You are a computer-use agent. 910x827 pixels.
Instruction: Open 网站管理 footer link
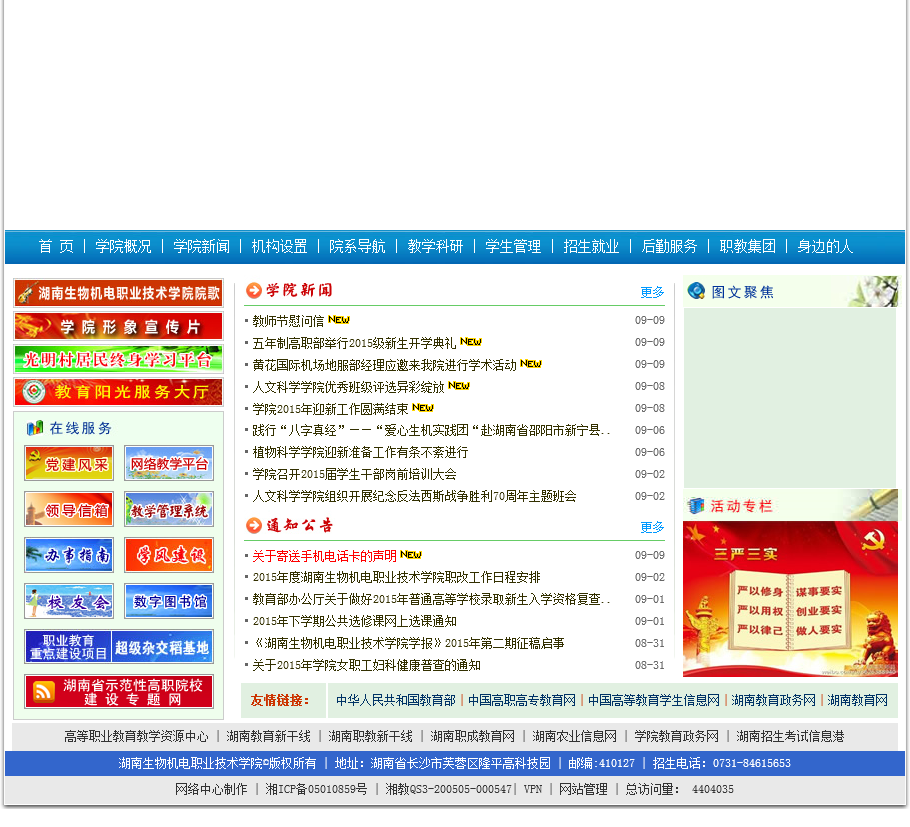(583, 789)
